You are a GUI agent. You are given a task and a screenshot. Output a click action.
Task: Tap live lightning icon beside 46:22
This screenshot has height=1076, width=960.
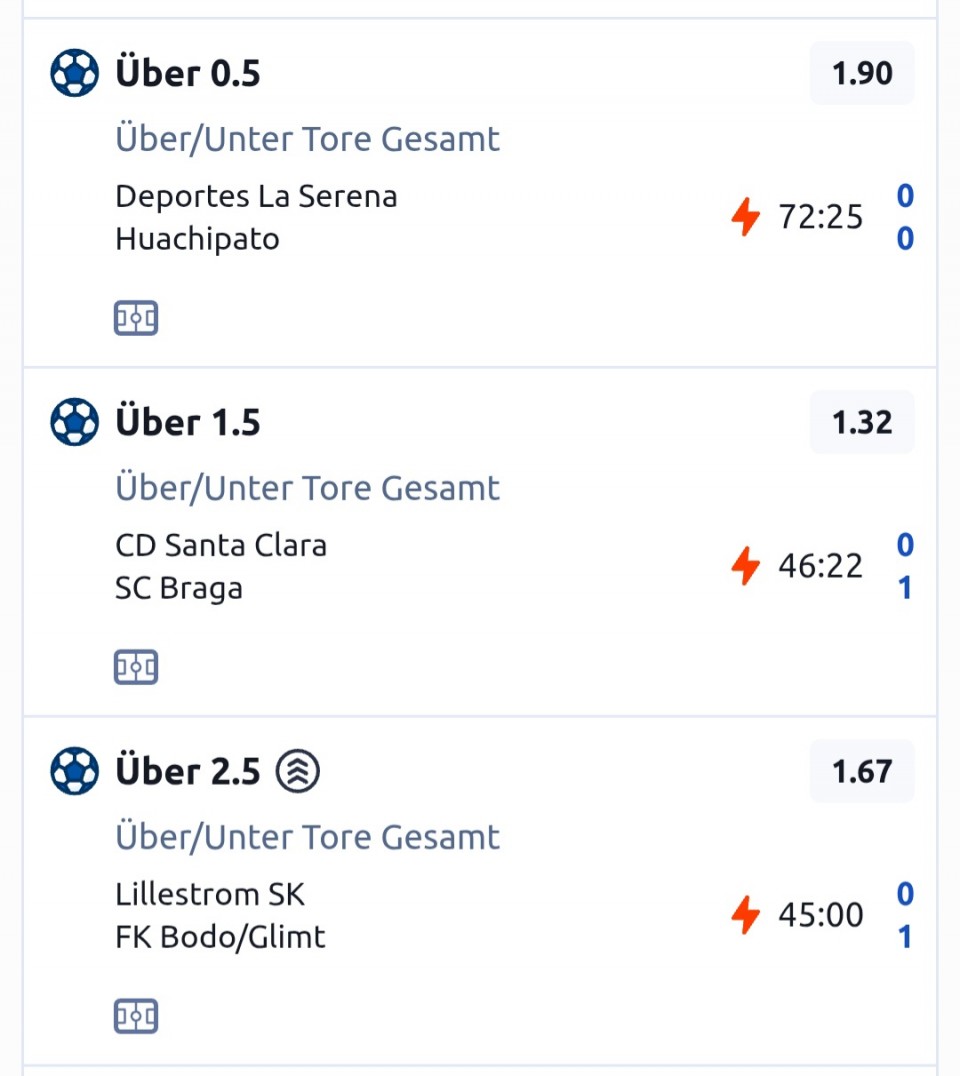745,566
